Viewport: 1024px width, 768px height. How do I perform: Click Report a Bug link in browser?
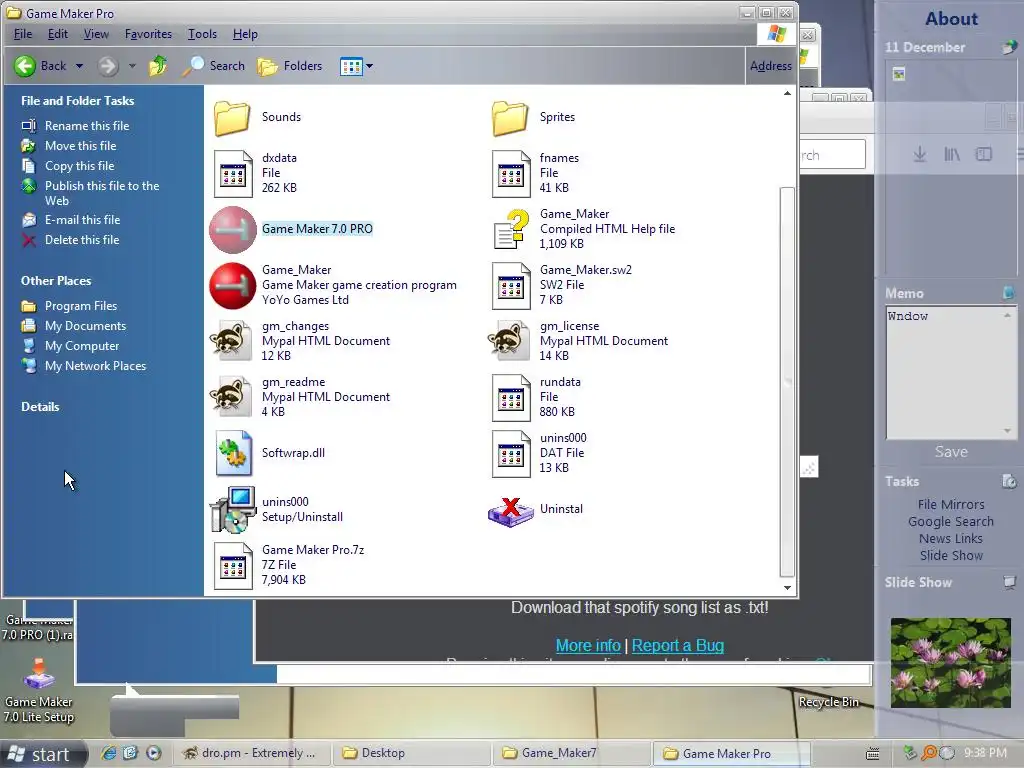678,646
